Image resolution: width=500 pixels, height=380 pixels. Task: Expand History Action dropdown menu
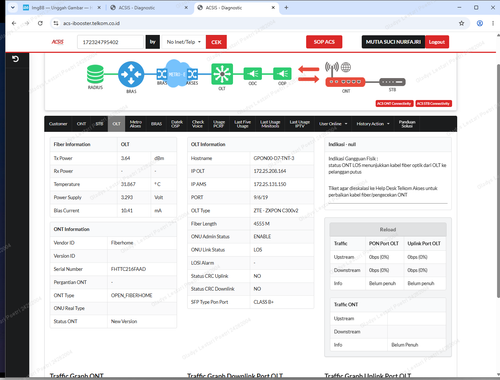pyautogui.click(x=373, y=124)
